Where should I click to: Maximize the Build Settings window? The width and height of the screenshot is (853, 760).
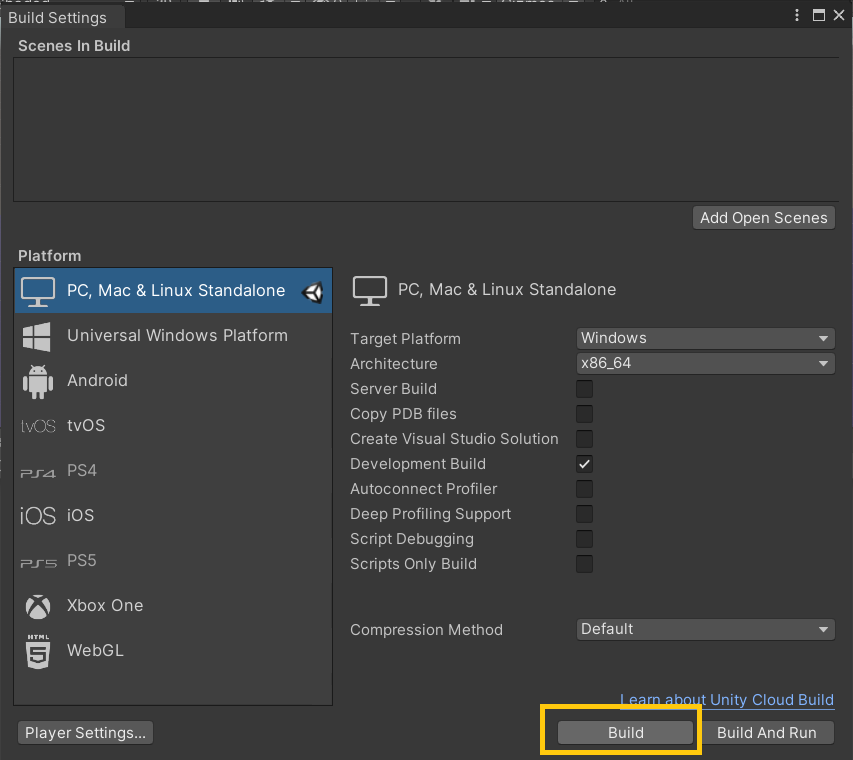point(819,15)
